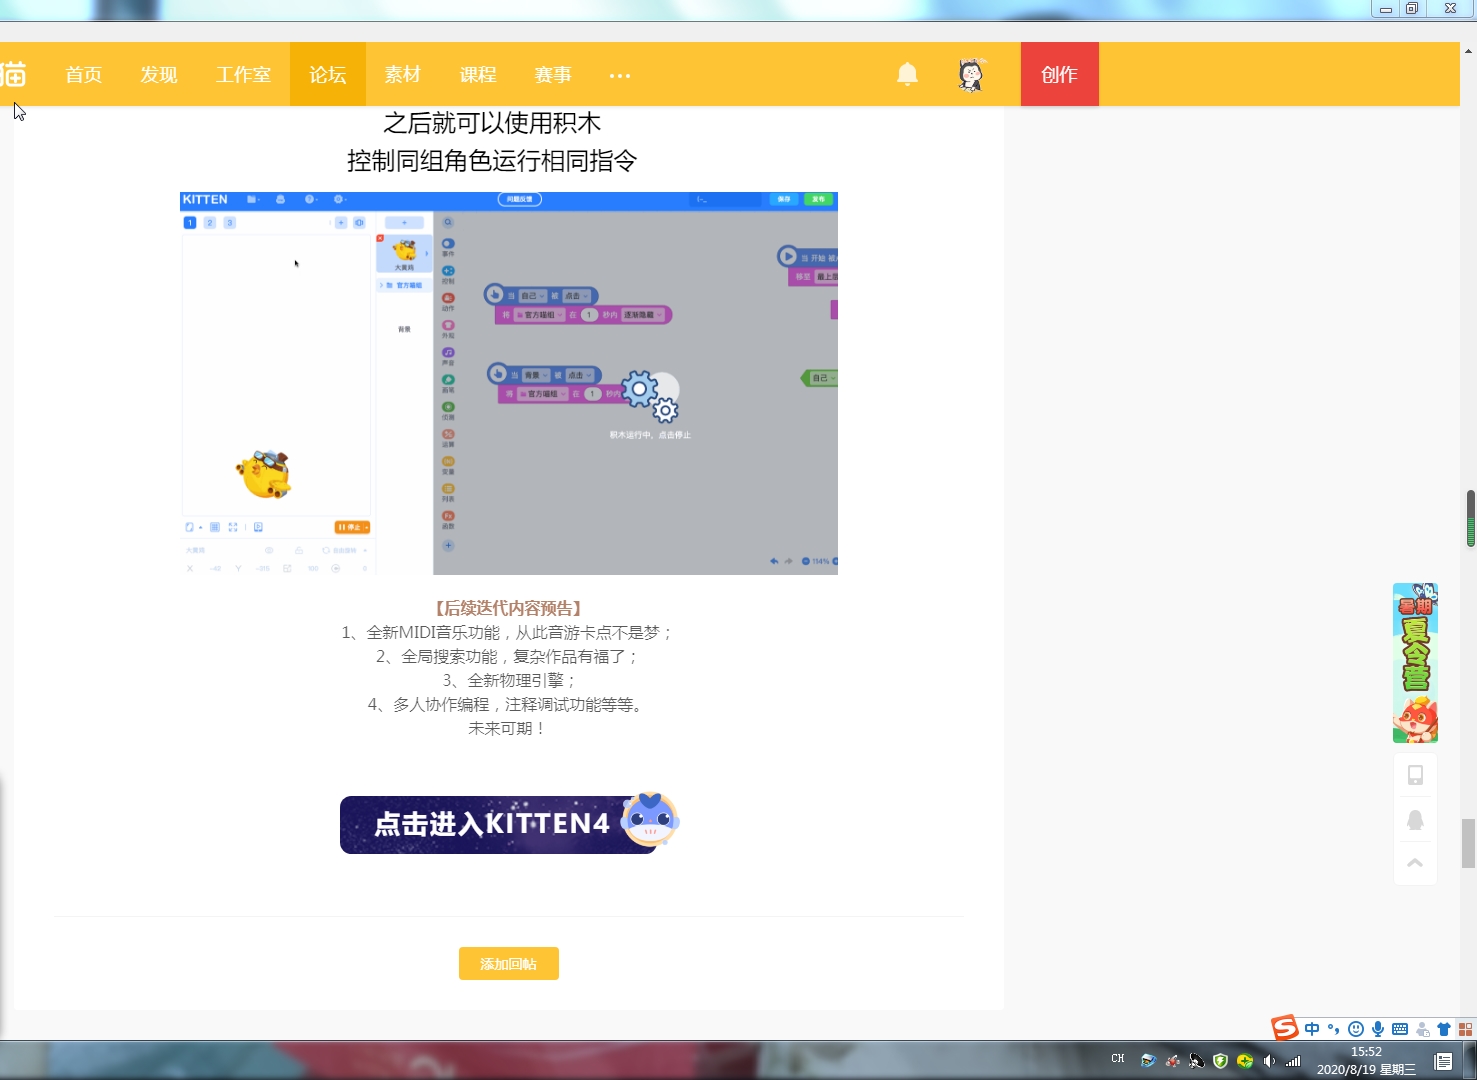Click the 全新物理引擎 line
The height and width of the screenshot is (1080, 1477).
pos(509,680)
